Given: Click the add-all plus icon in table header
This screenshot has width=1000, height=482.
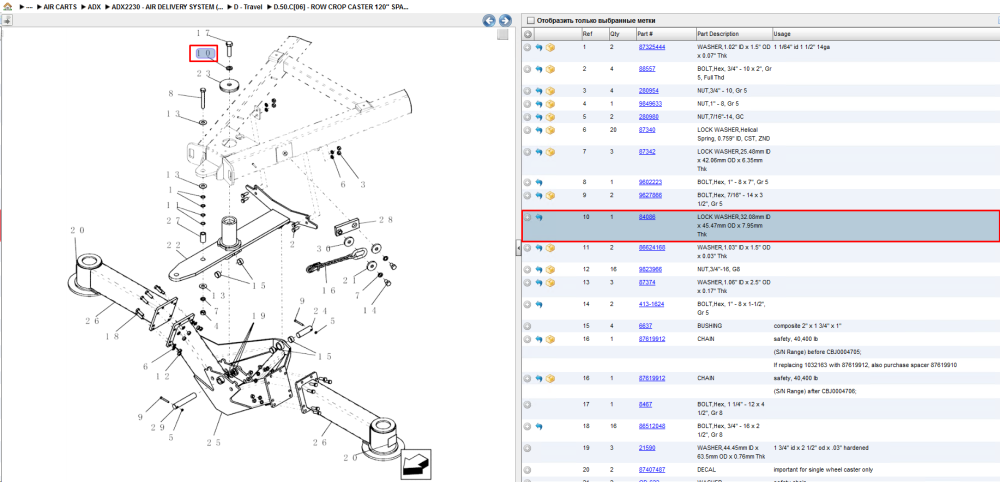Looking at the screenshot, I should pos(528,34).
